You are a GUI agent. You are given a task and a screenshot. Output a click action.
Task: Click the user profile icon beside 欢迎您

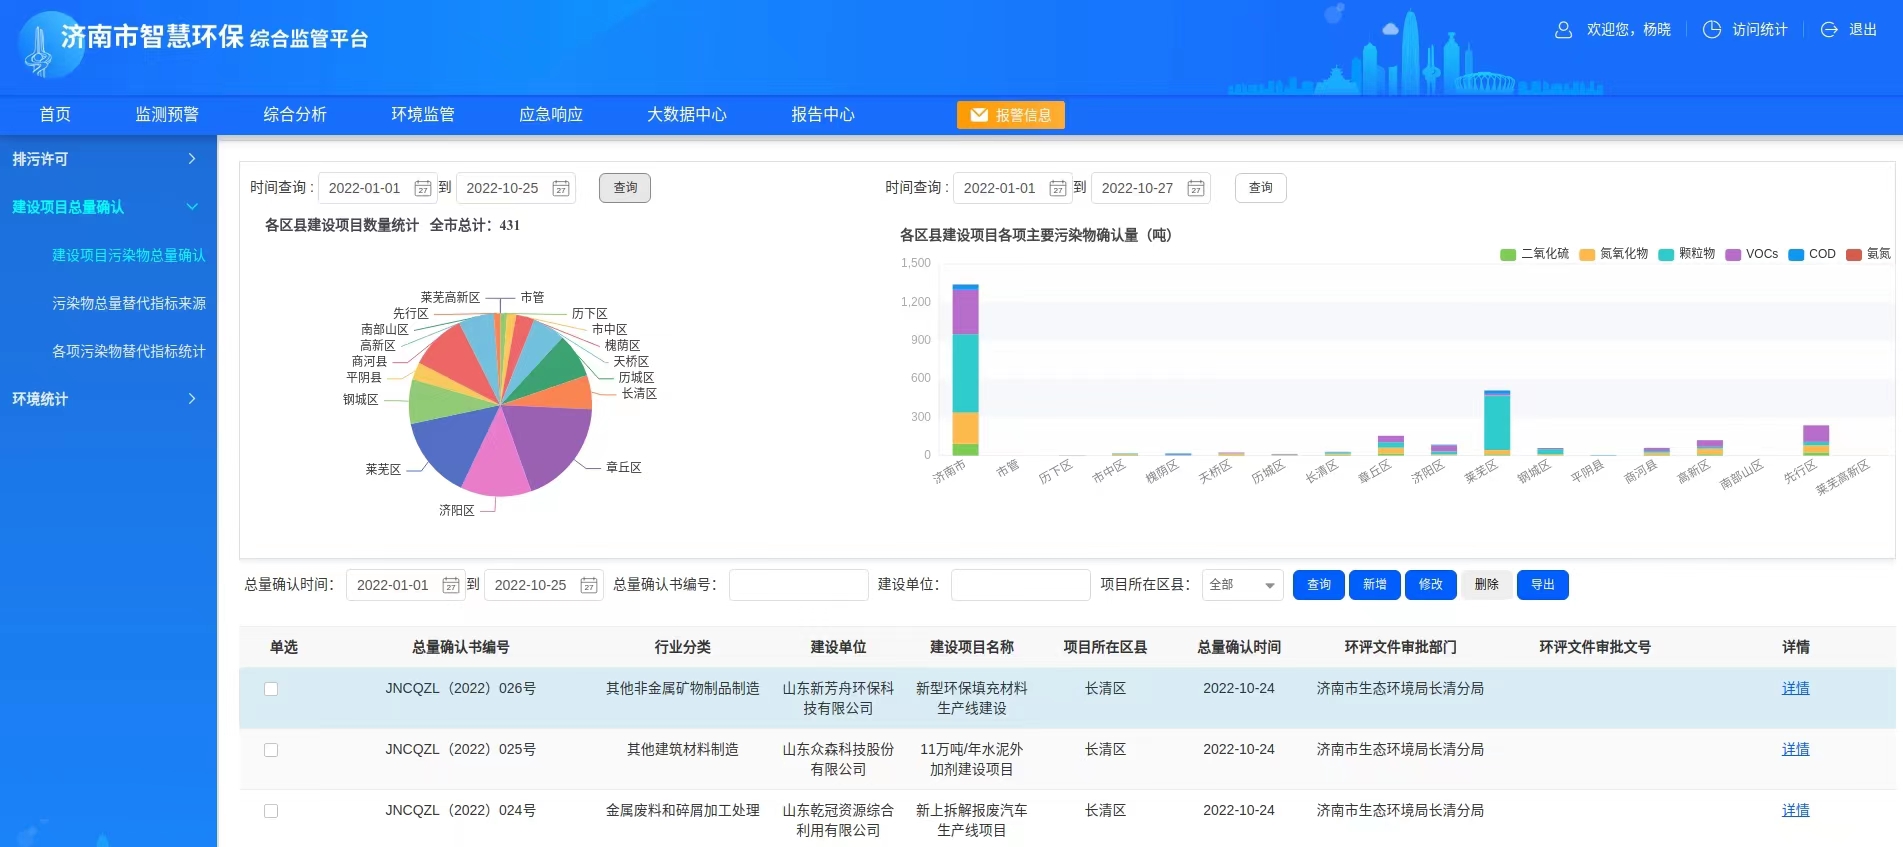tap(1563, 30)
